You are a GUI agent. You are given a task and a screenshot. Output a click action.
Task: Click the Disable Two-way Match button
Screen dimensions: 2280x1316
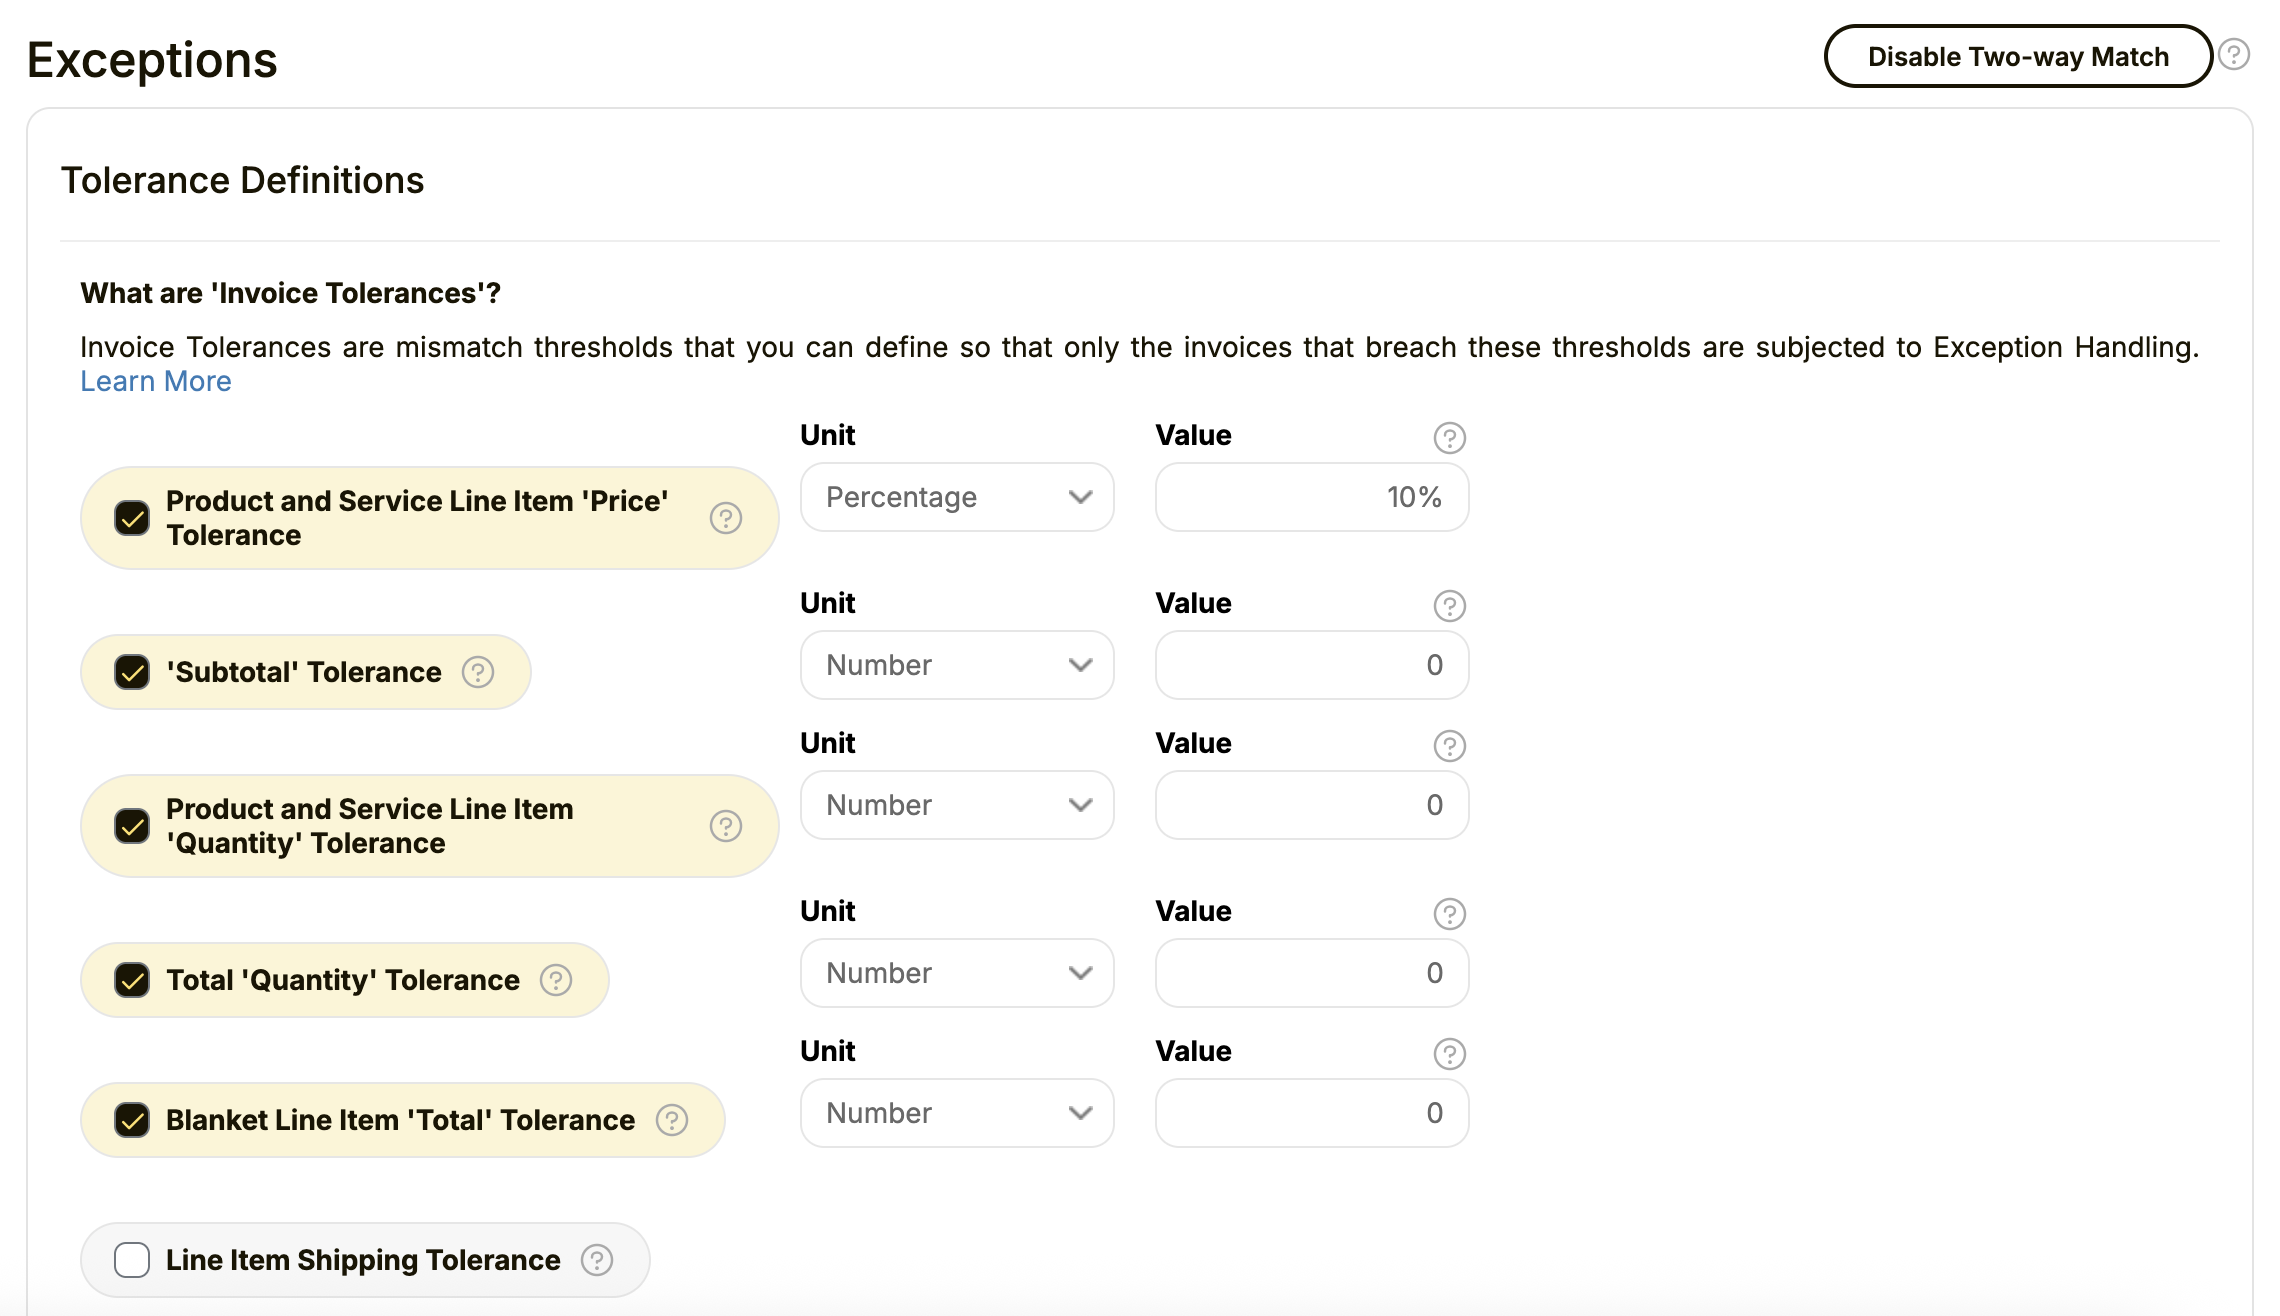tap(2018, 56)
